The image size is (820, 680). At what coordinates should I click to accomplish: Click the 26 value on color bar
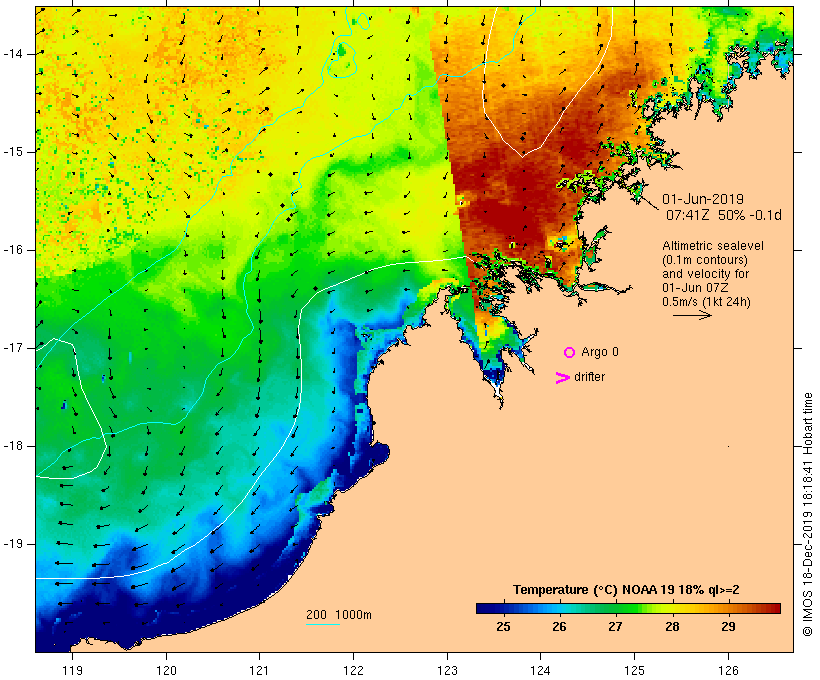(x=559, y=627)
